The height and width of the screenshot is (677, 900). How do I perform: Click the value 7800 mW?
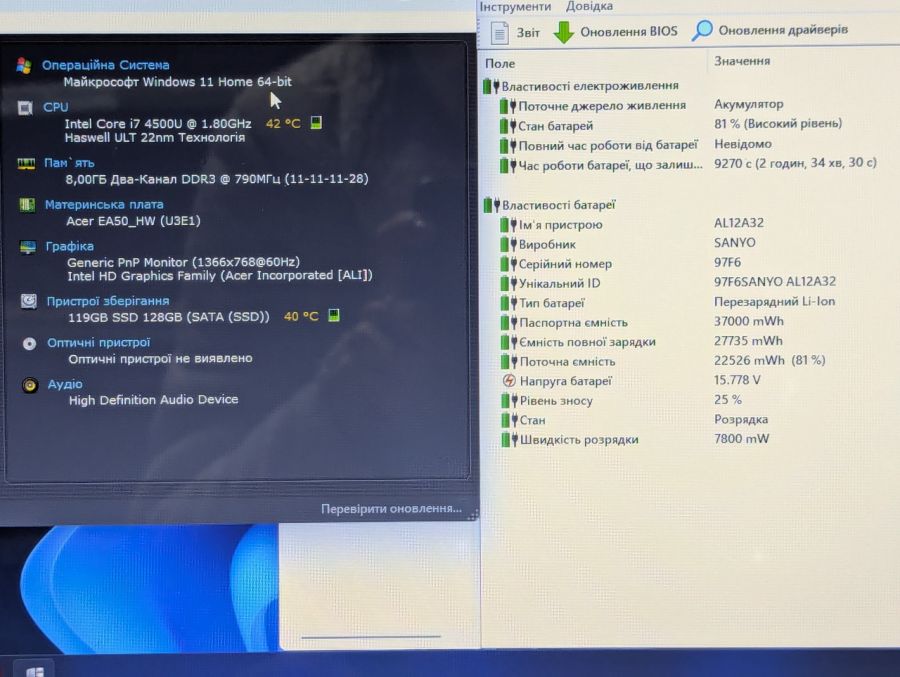coord(741,439)
